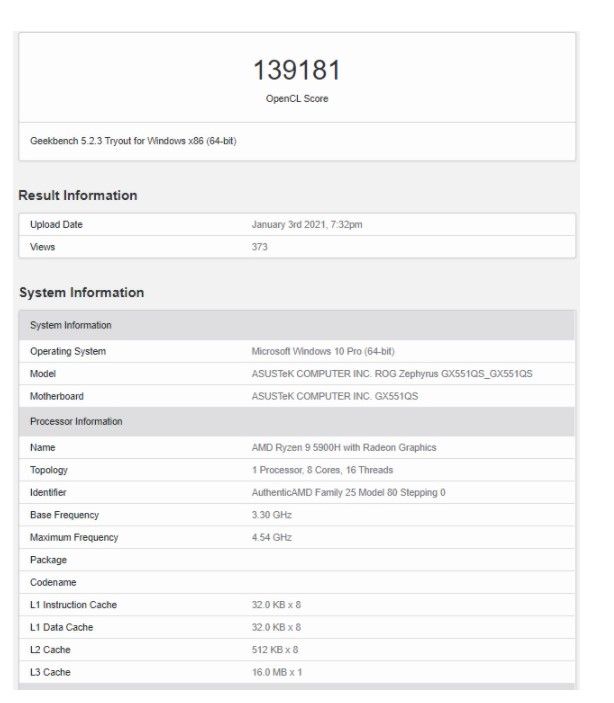614x703 pixels.
Task: Click the 'L2 Cache' label
Action: pyautogui.click(x=50, y=650)
